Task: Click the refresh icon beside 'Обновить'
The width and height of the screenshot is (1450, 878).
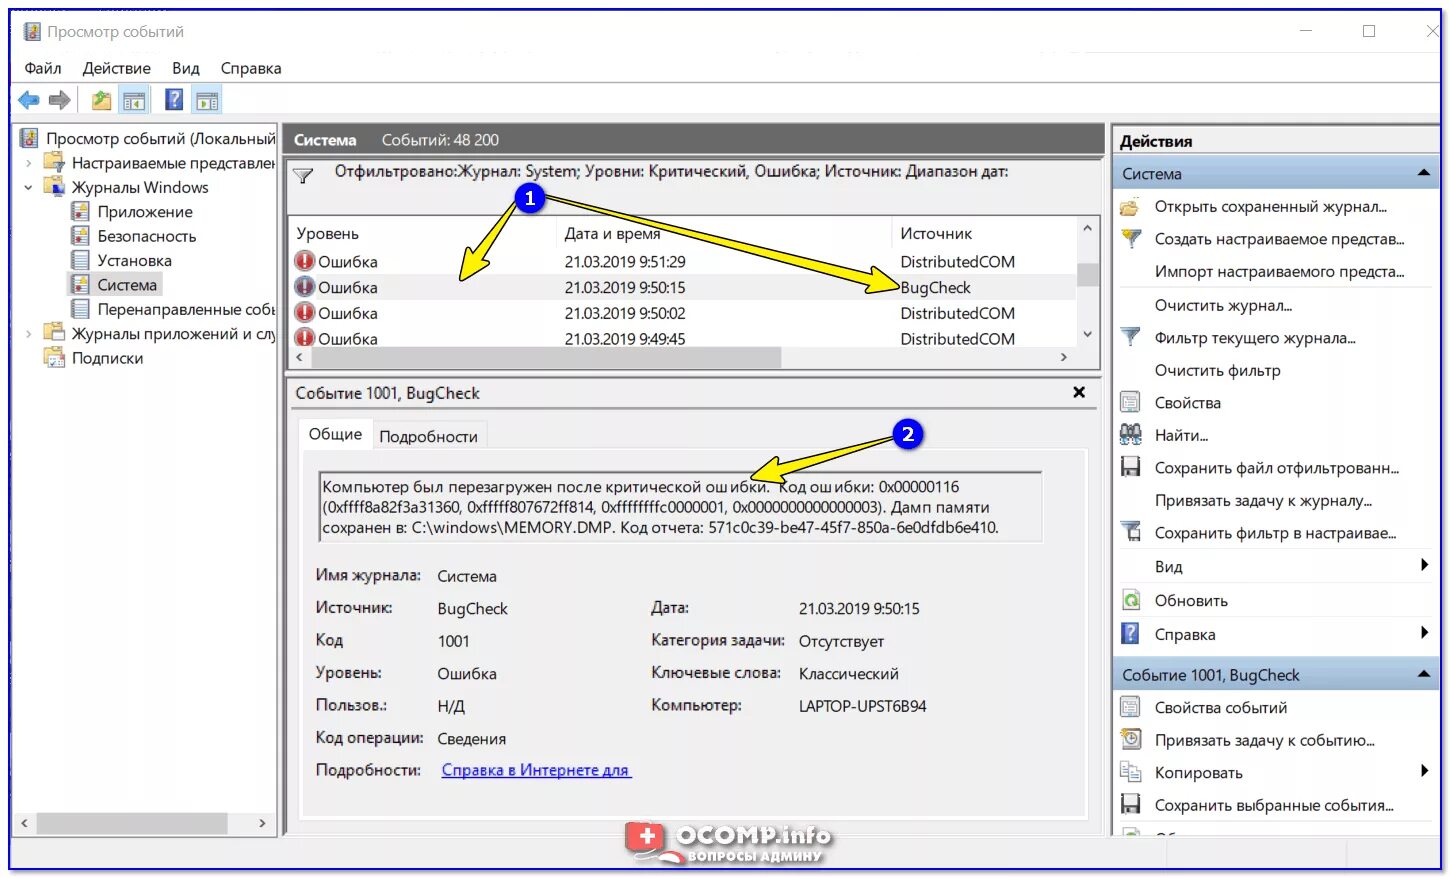Action: pos(1130,600)
